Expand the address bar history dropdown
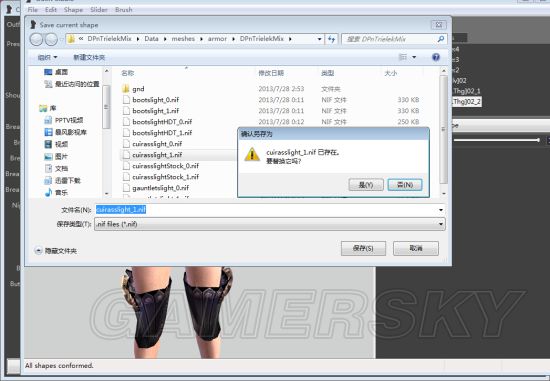This screenshot has width=550, height=381. tap(319, 39)
